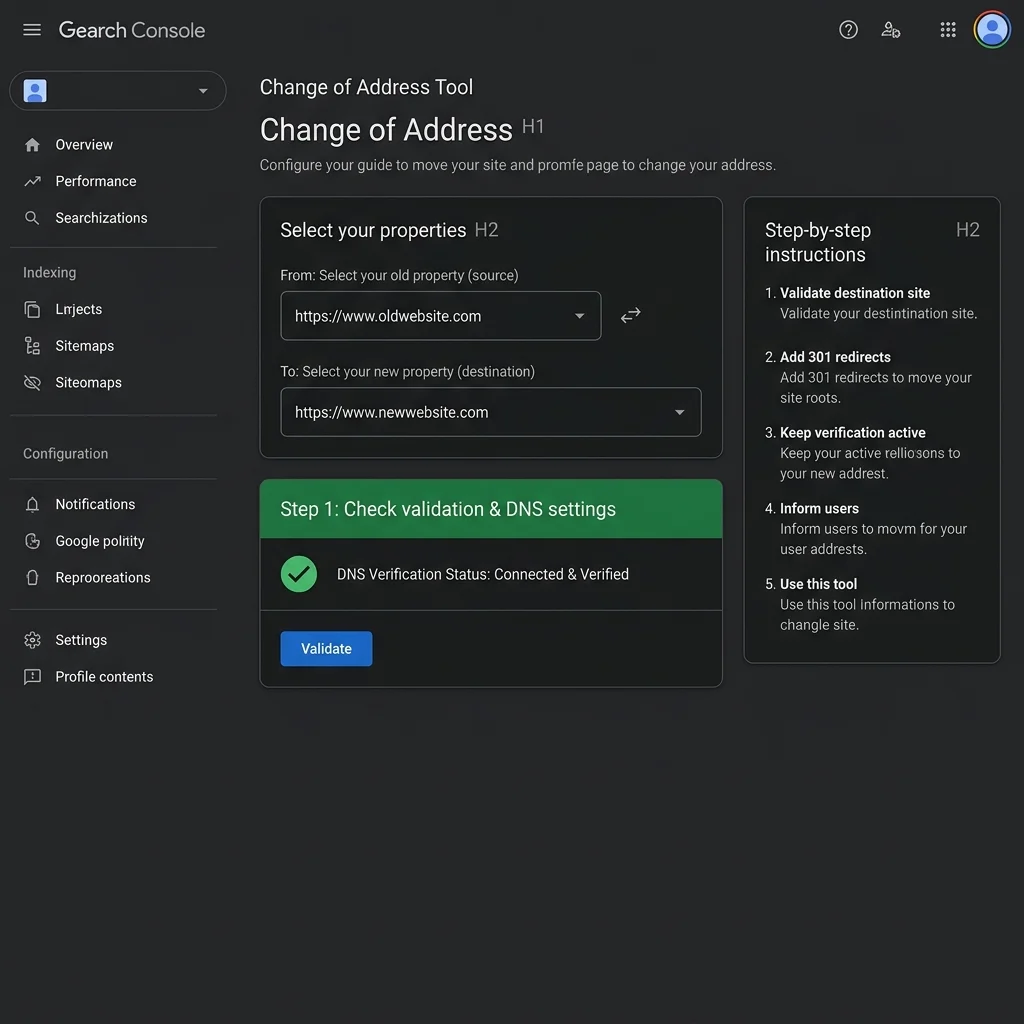This screenshot has width=1024, height=1024.
Task: Open Reprooreations menu entry
Action: (103, 577)
